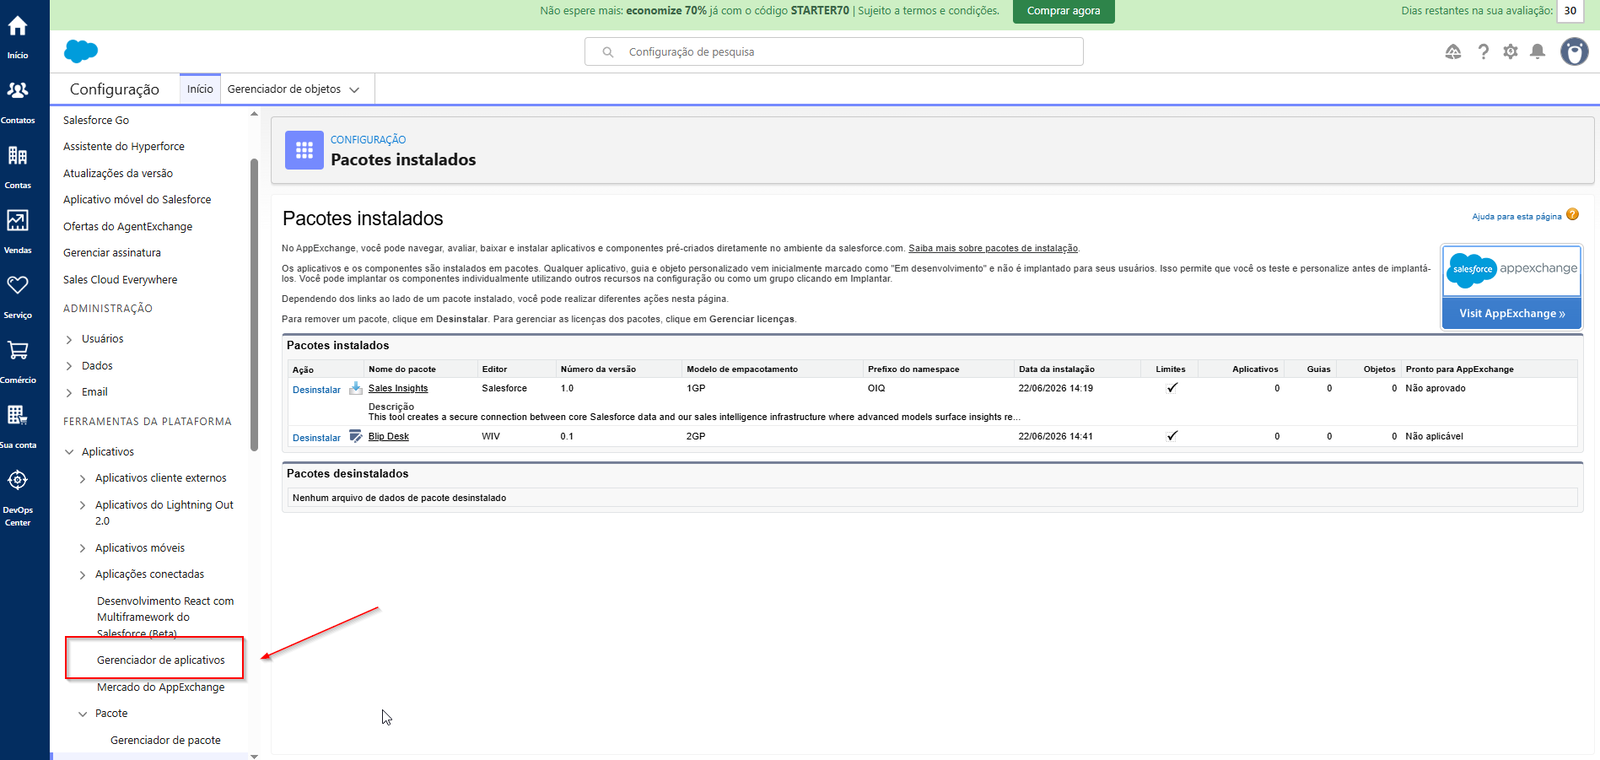Open Contatos icon in left rail

(18, 90)
